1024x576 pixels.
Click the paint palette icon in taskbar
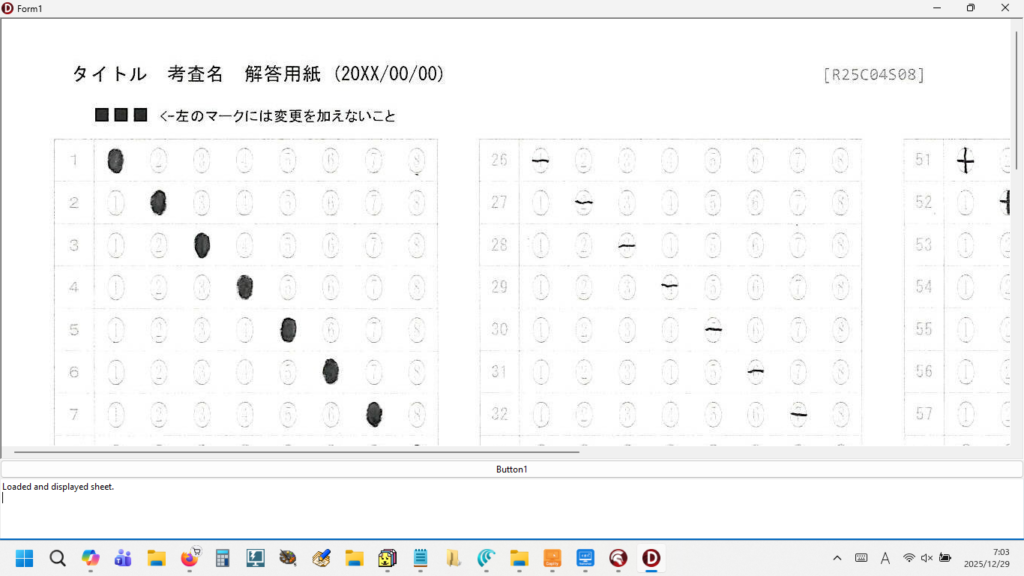click(x=288, y=558)
